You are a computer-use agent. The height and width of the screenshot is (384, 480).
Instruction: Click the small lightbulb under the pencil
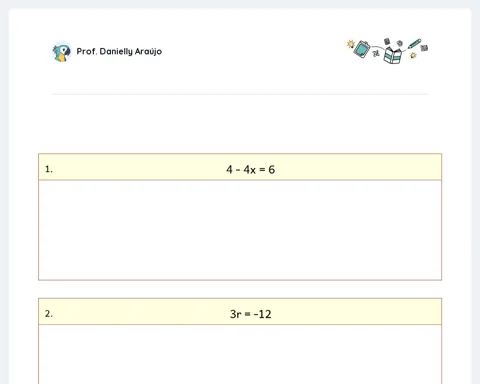[413, 55]
